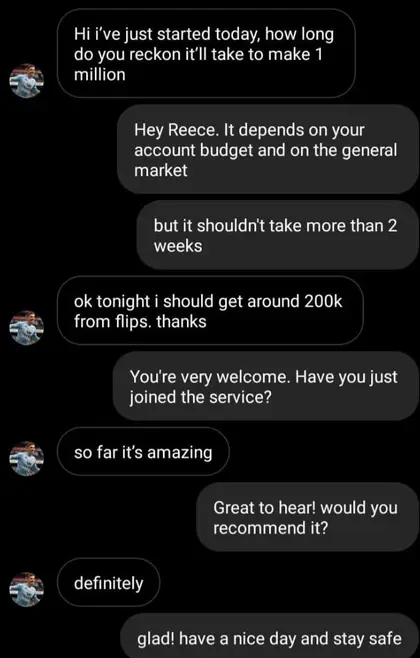Screen dimensions: 420x658
Task: Click "joined the service?" text line
Action: click(x=201, y=397)
